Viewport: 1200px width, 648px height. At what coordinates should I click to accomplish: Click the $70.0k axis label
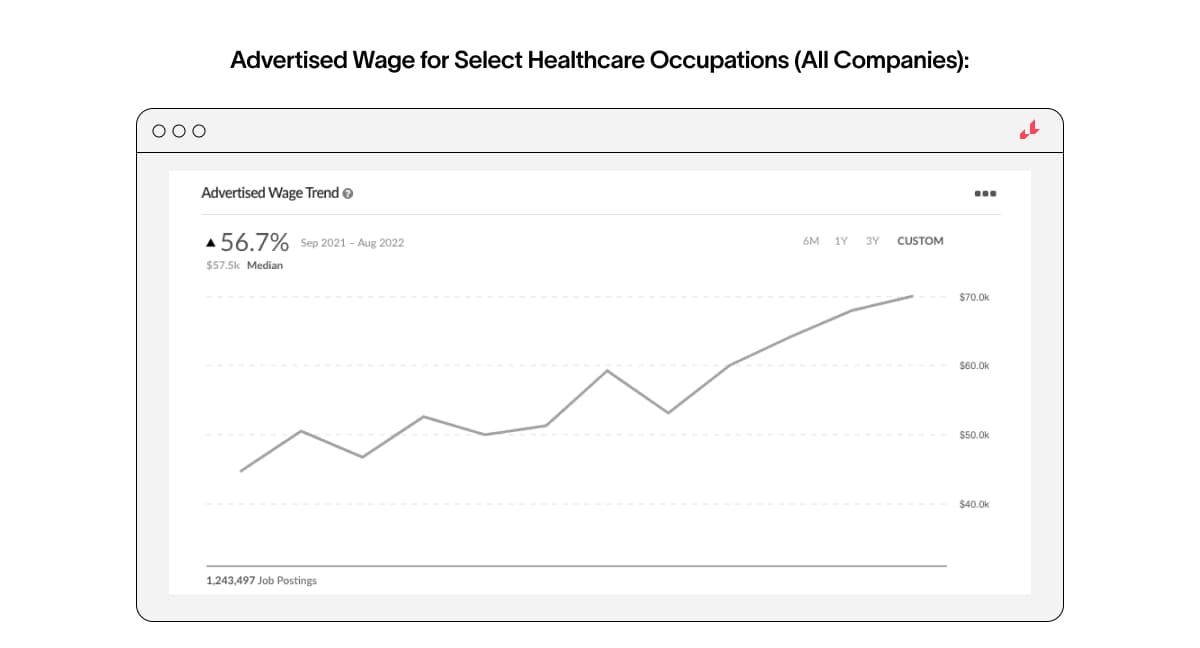[x=973, y=297]
